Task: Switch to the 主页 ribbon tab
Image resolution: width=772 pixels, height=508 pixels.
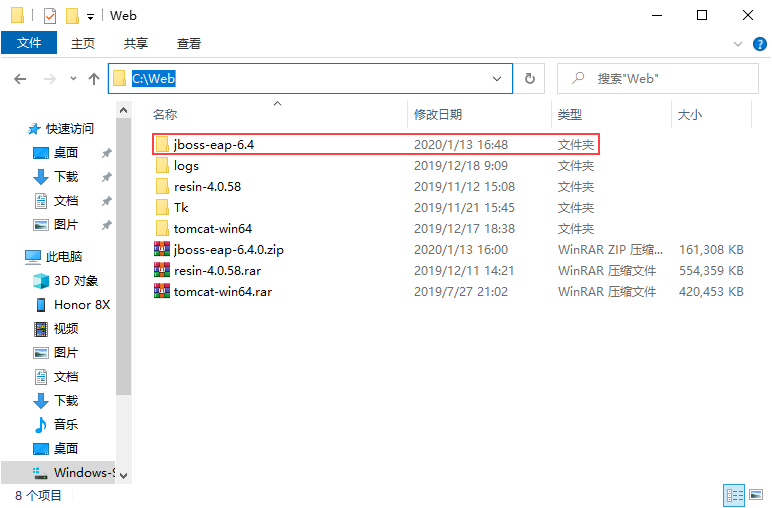Action: coord(83,43)
